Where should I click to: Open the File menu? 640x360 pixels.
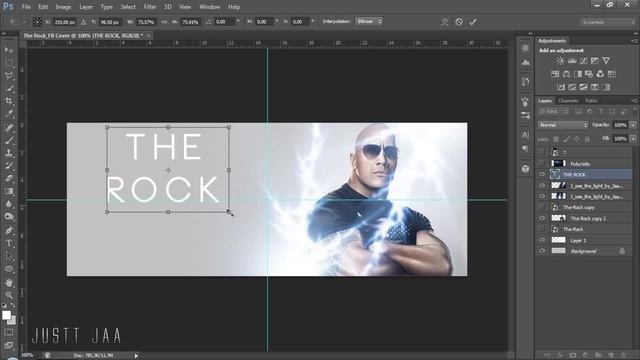pos(26,7)
